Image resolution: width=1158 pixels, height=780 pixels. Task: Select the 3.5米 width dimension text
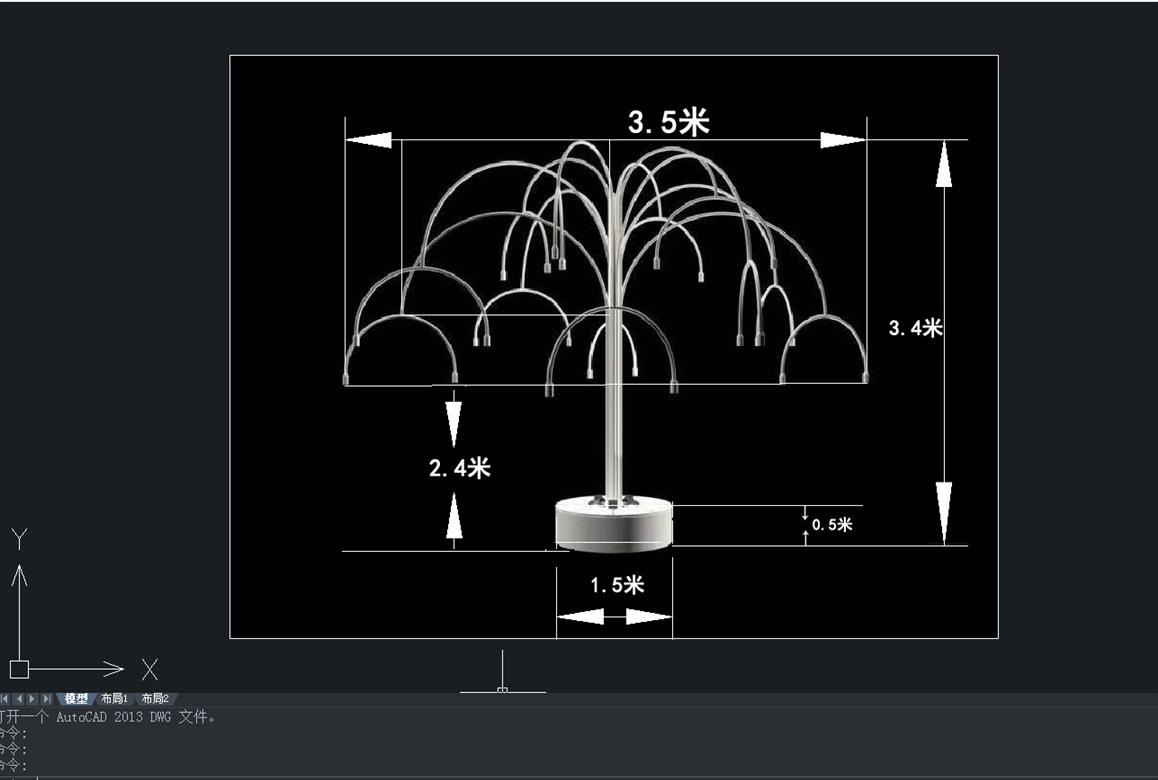tap(668, 122)
